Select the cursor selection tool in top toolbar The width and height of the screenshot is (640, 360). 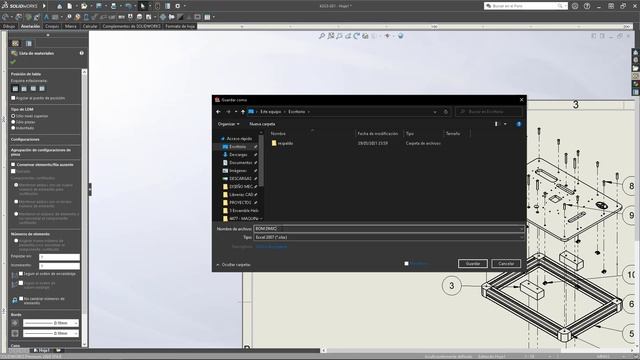[x=142, y=6]
